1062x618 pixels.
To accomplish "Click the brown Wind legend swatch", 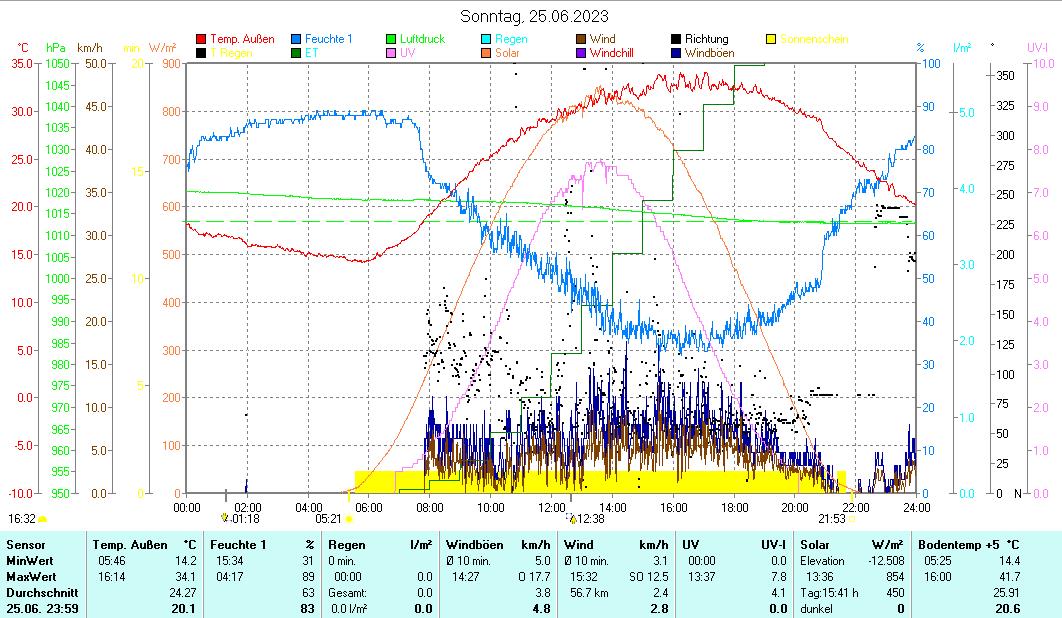I will tap(580, 39).
